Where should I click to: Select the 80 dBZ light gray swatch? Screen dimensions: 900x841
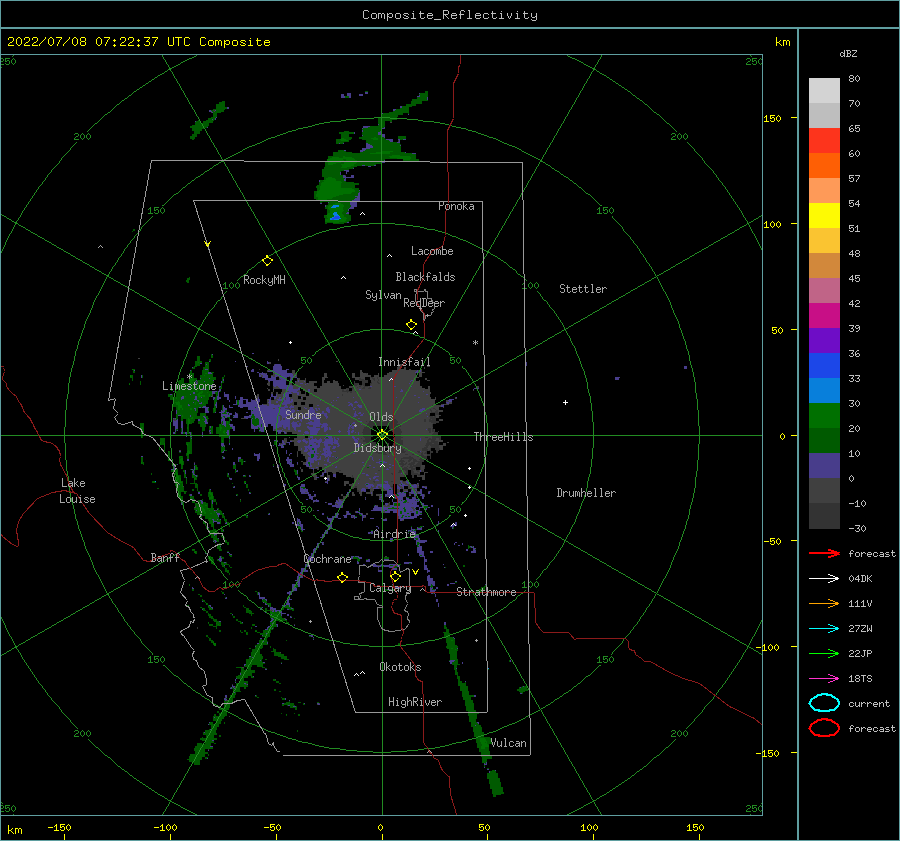tap(824, 91)
